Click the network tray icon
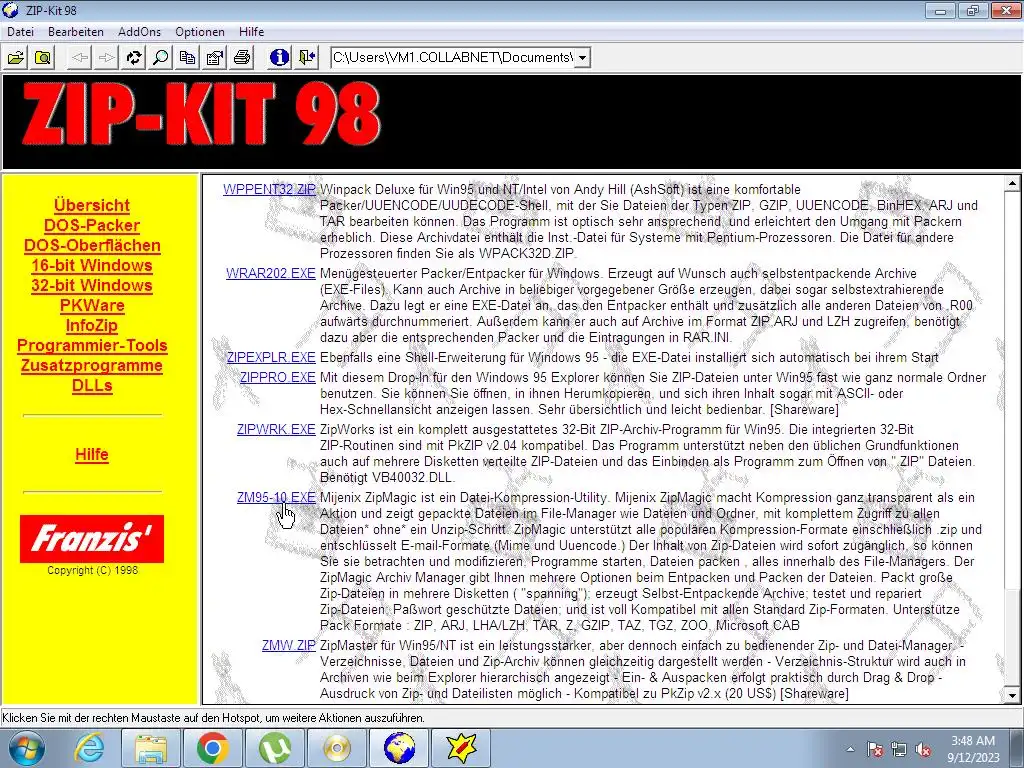Viewport: 1024px width, 768px height. click(x=899, y=750)
